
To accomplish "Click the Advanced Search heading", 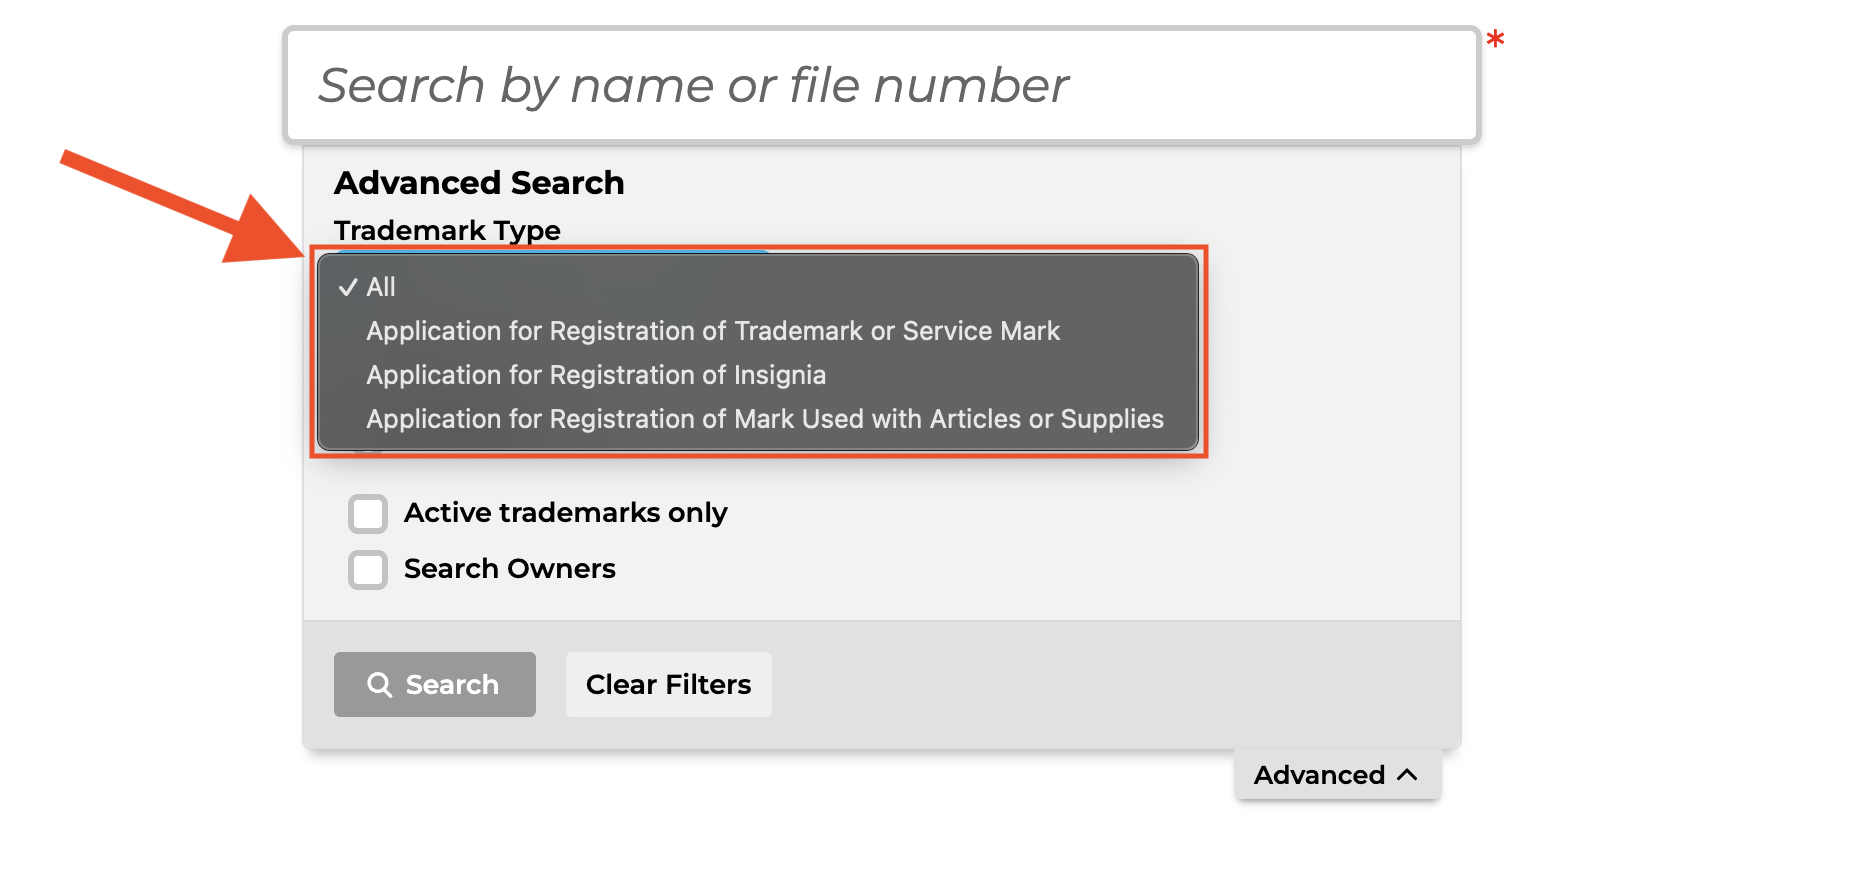I will tap(479, 183).
